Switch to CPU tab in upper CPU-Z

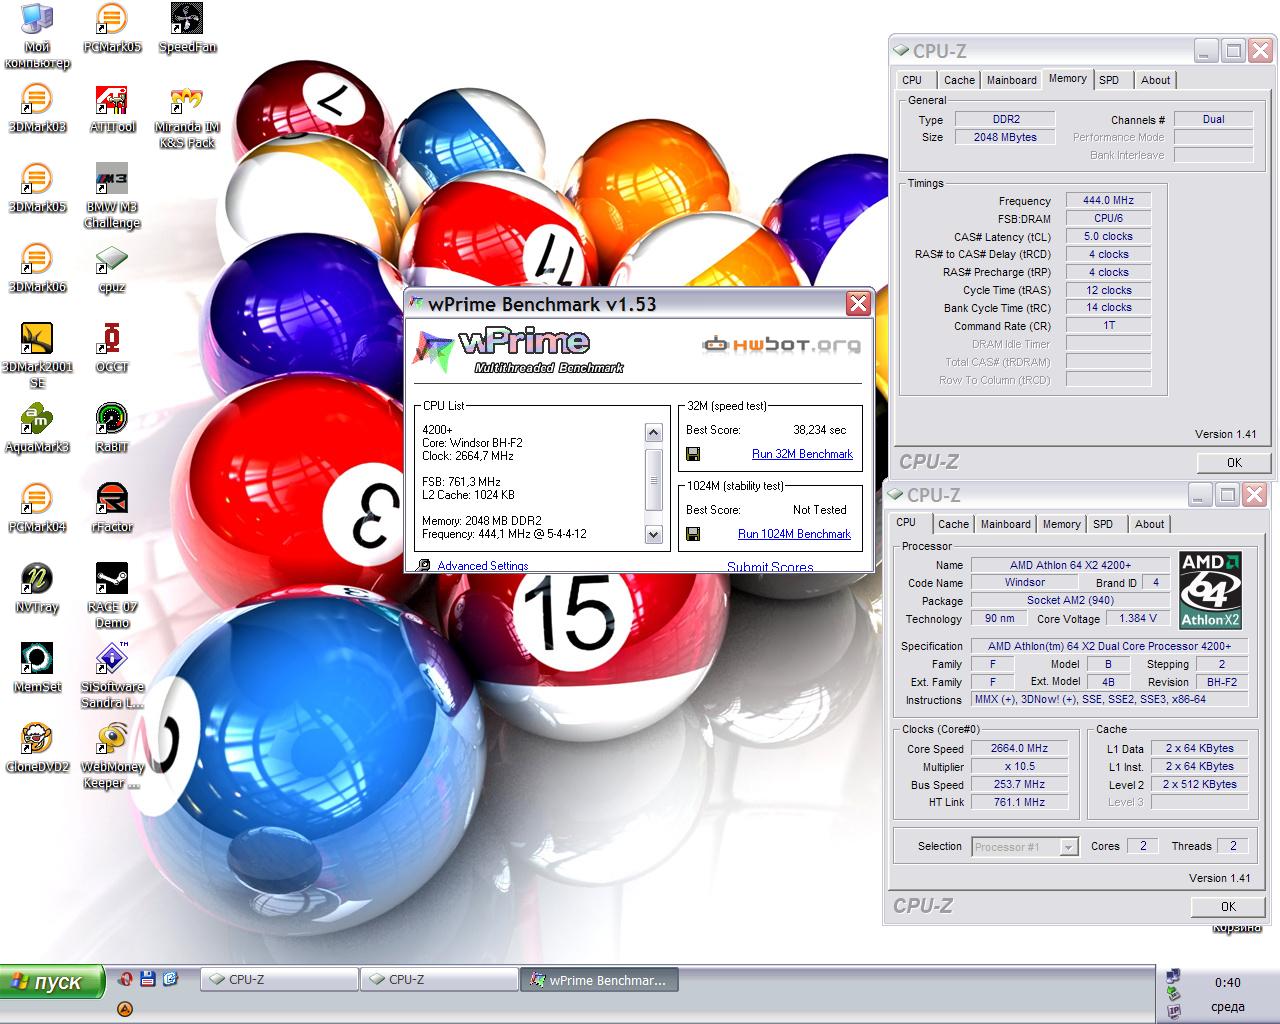[x=912, y=80]
